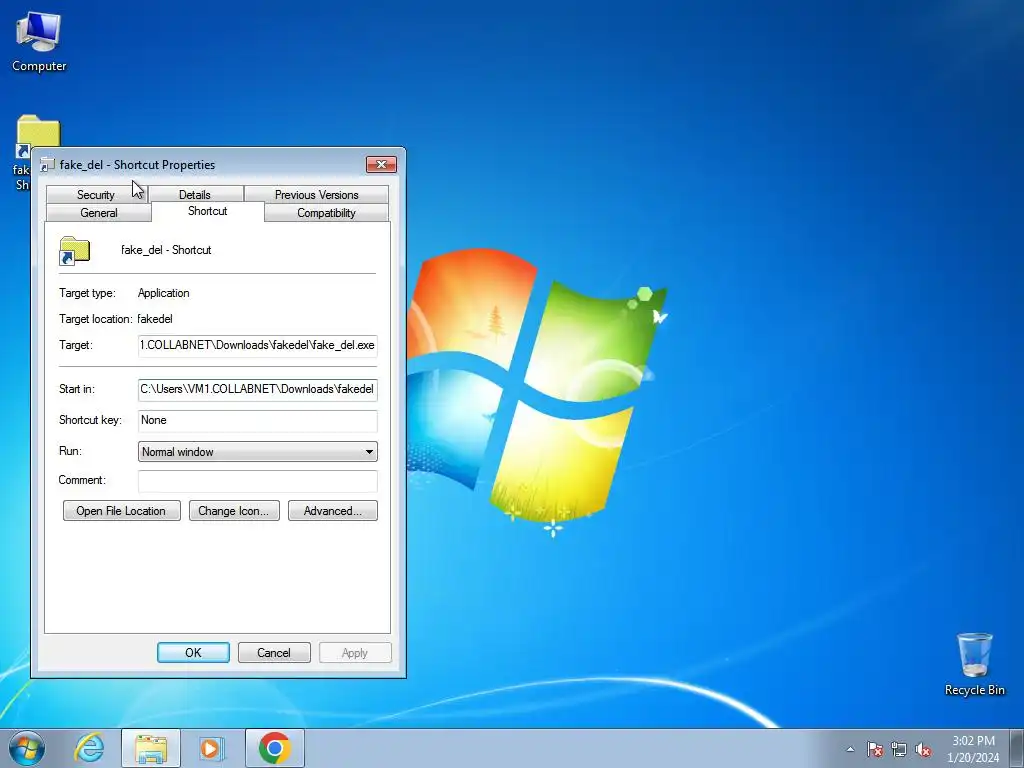The image size is (1024, 768).
Task: Focus the Shortcut key field
Action: tap(257, 421)
